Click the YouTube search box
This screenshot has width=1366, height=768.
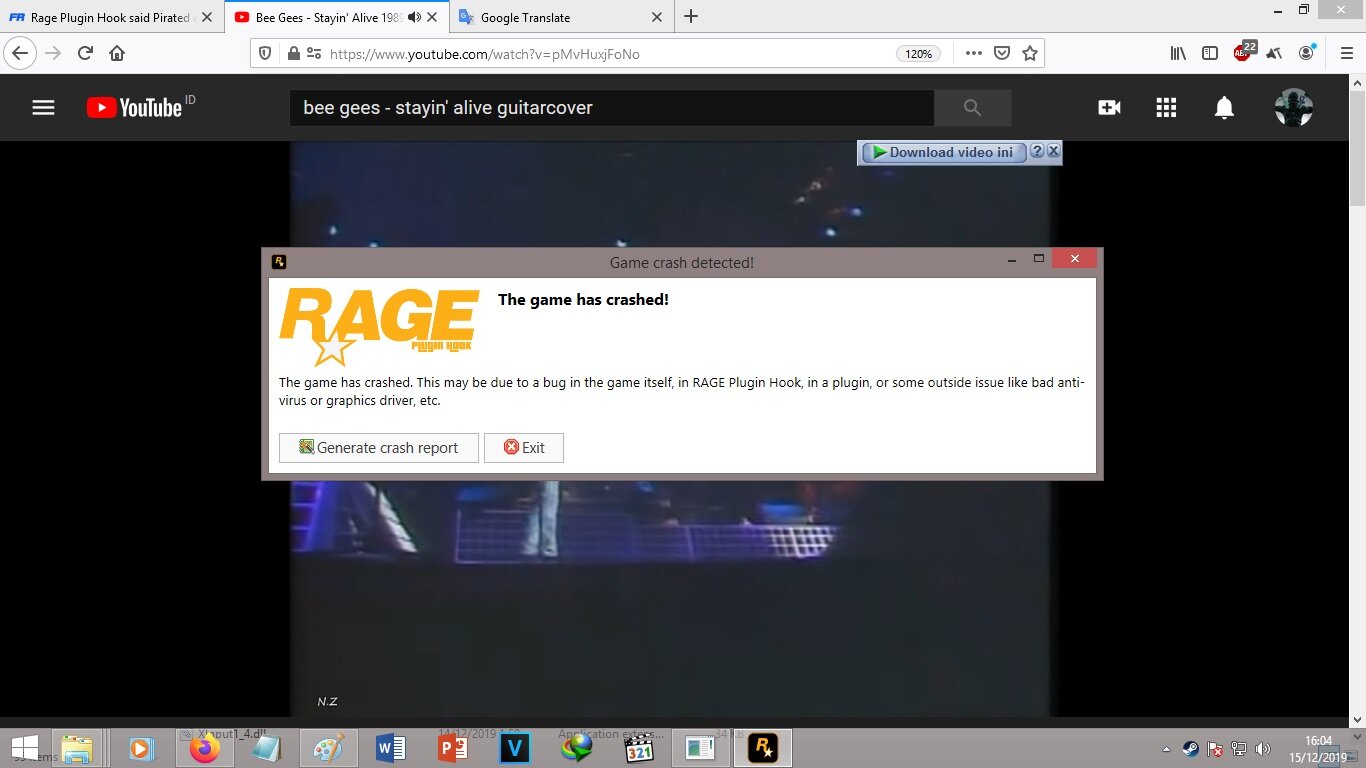[x=612, y=107]
